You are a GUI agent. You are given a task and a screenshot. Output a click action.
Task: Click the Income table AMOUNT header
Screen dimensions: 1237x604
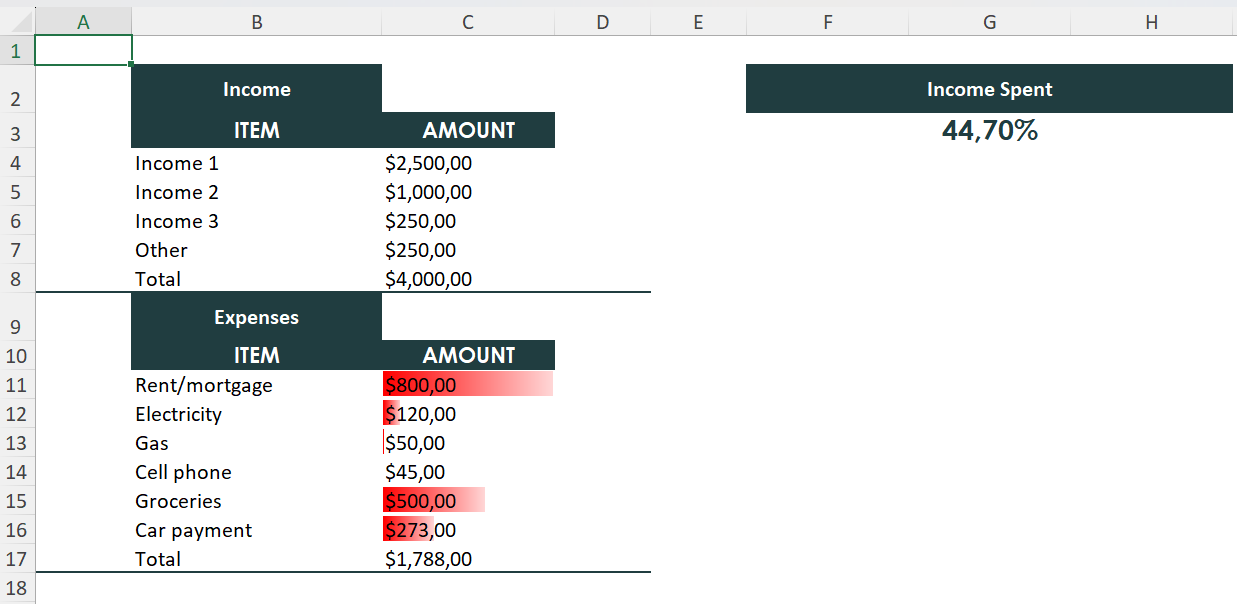point(468,130)
